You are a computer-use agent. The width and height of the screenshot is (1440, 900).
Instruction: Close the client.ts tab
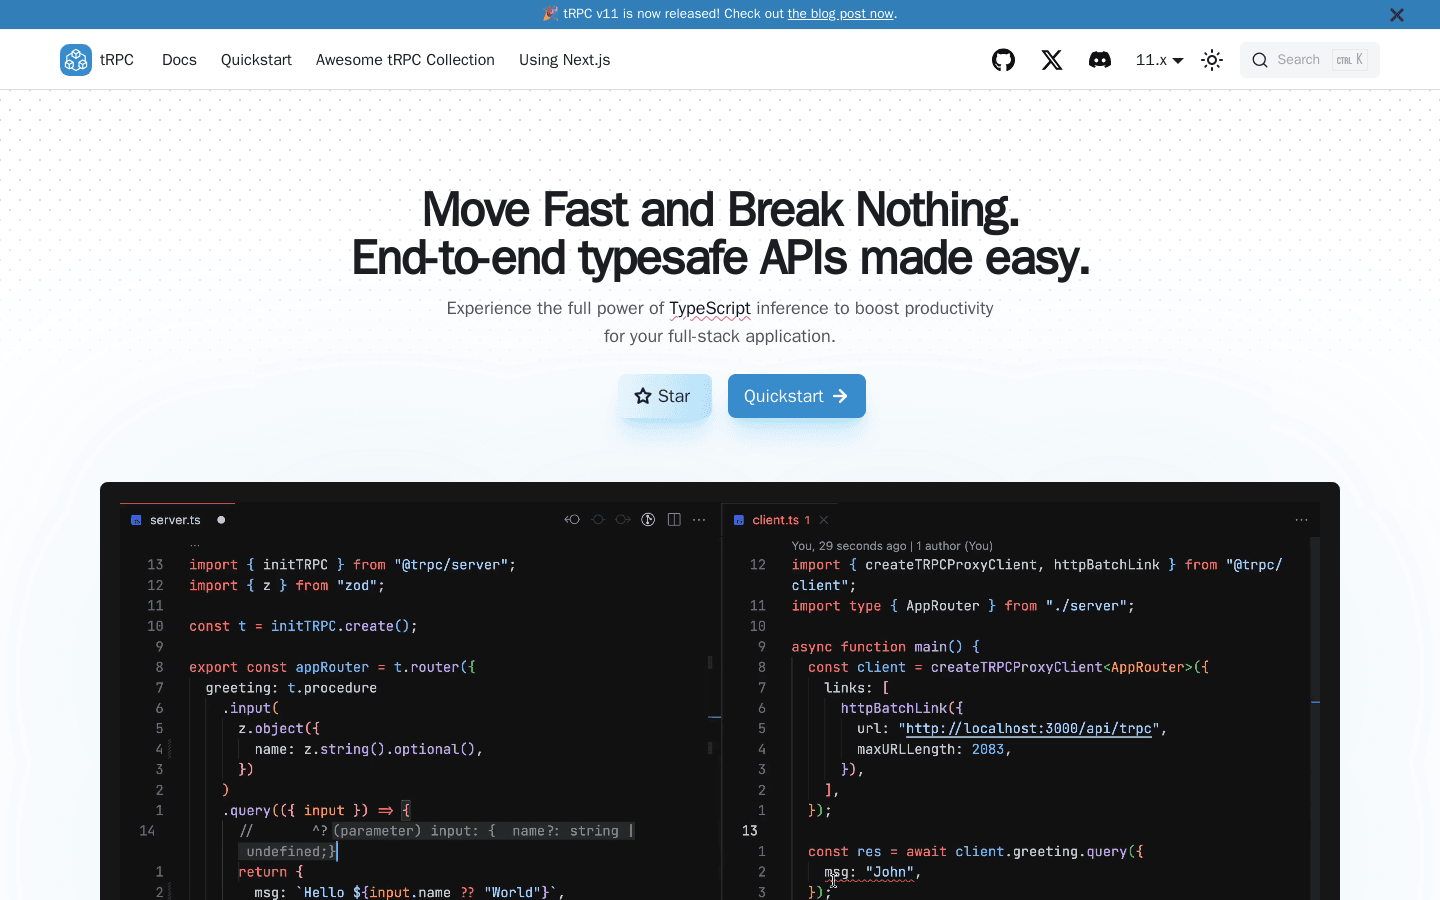point(823,519)
